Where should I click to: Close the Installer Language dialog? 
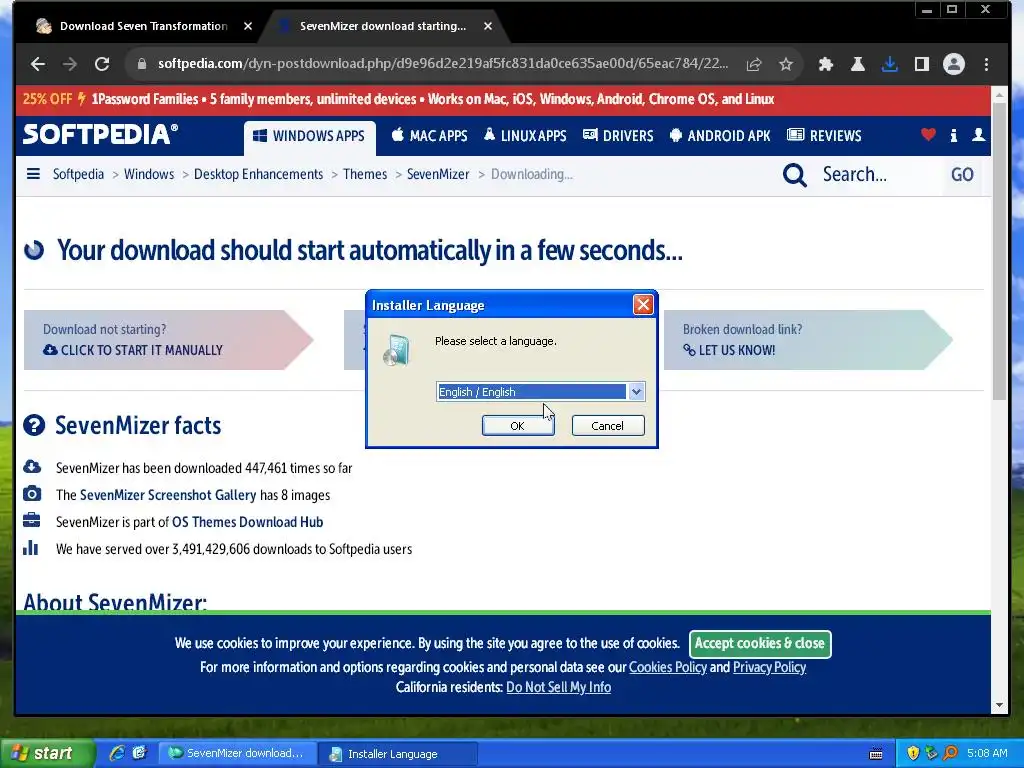tap(643, 304)
